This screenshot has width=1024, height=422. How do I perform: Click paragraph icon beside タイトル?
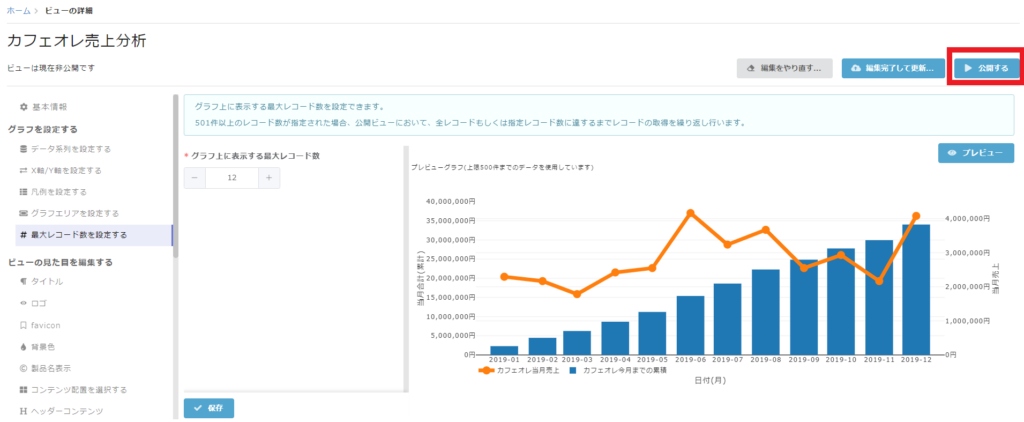pos(24,282)
